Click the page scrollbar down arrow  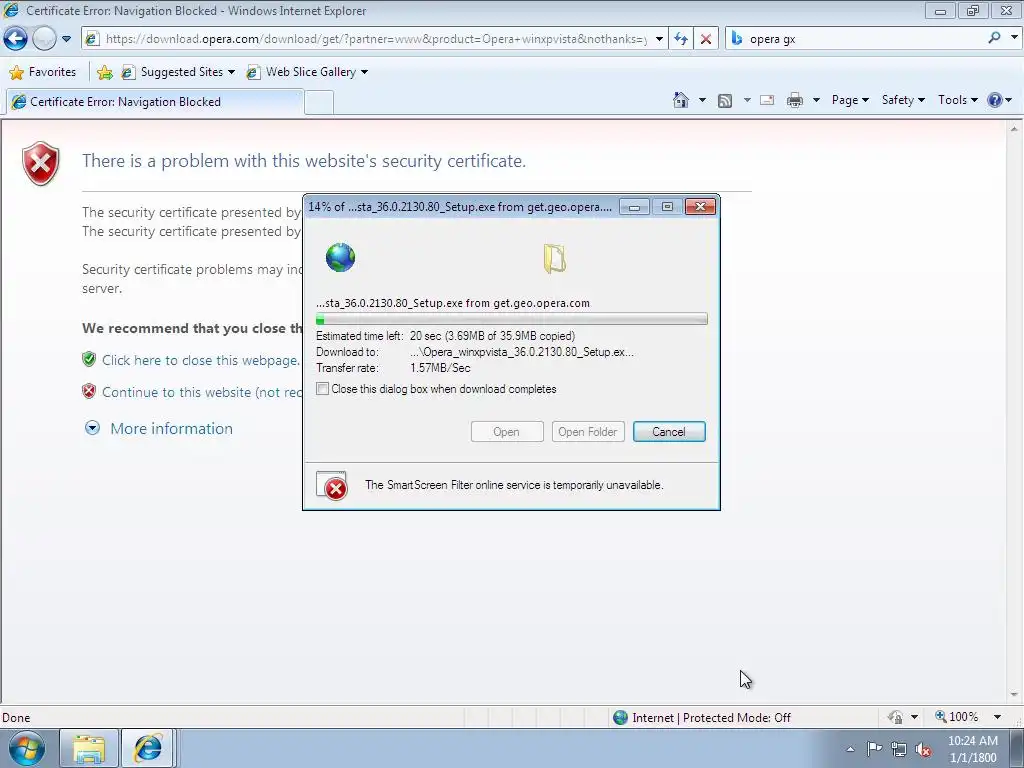[1014, 695]
